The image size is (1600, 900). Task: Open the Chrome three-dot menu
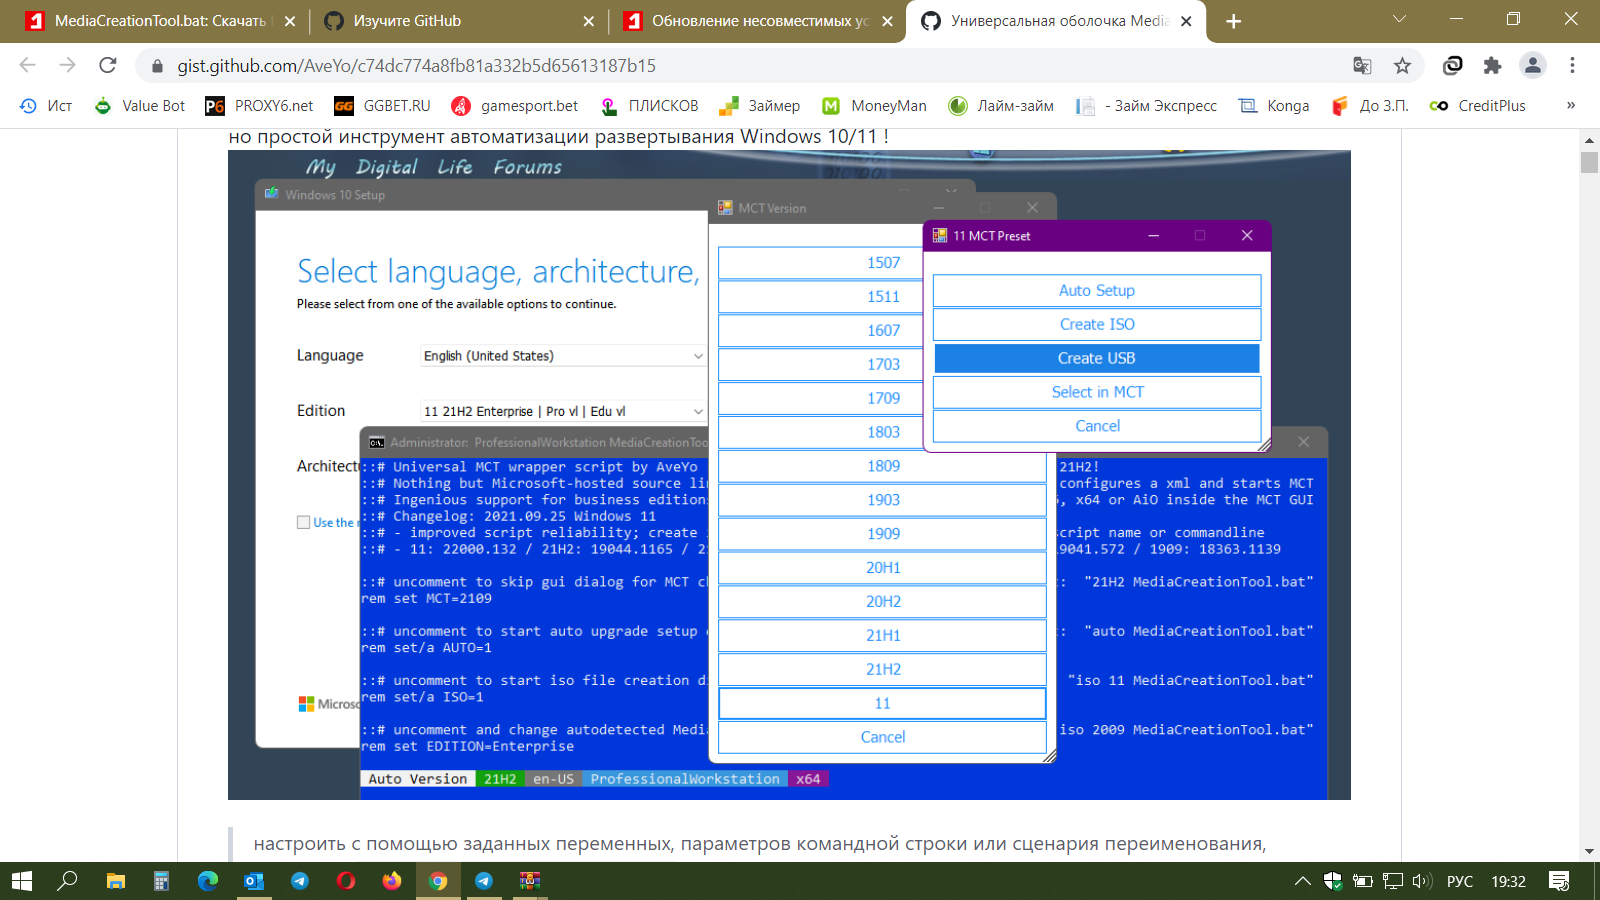tap(1572, 65)
